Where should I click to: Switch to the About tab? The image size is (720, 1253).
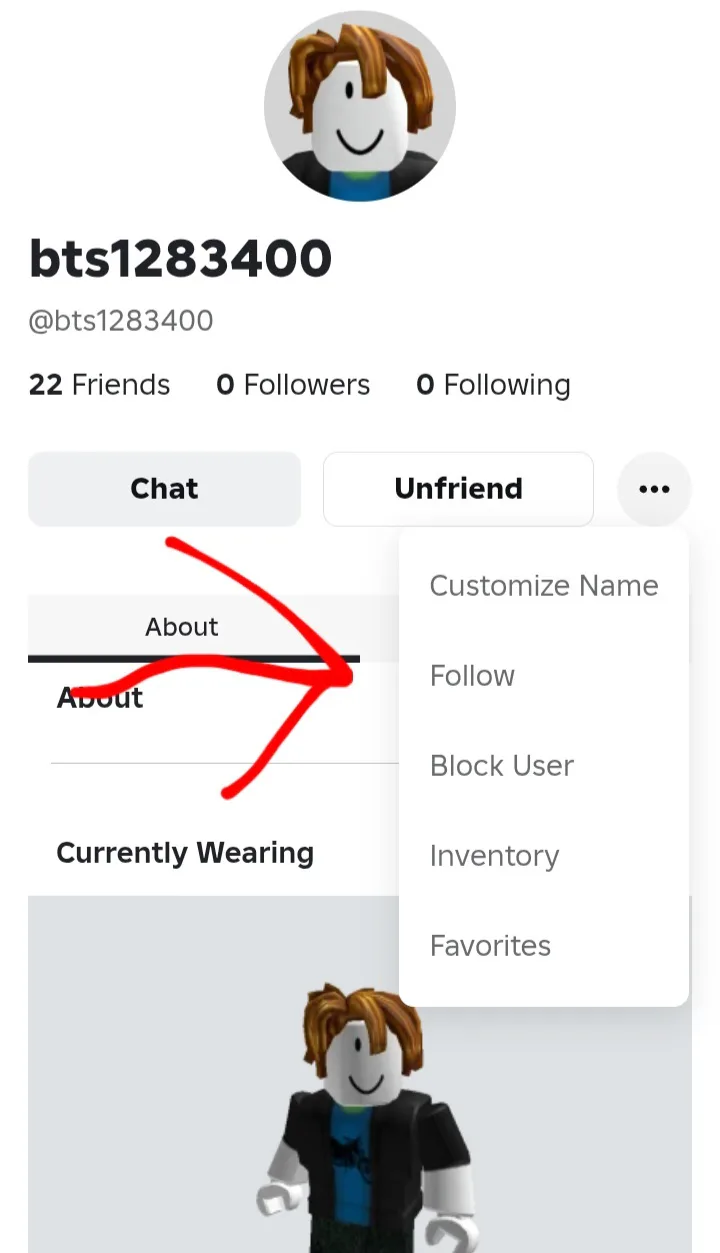(182, 627)
